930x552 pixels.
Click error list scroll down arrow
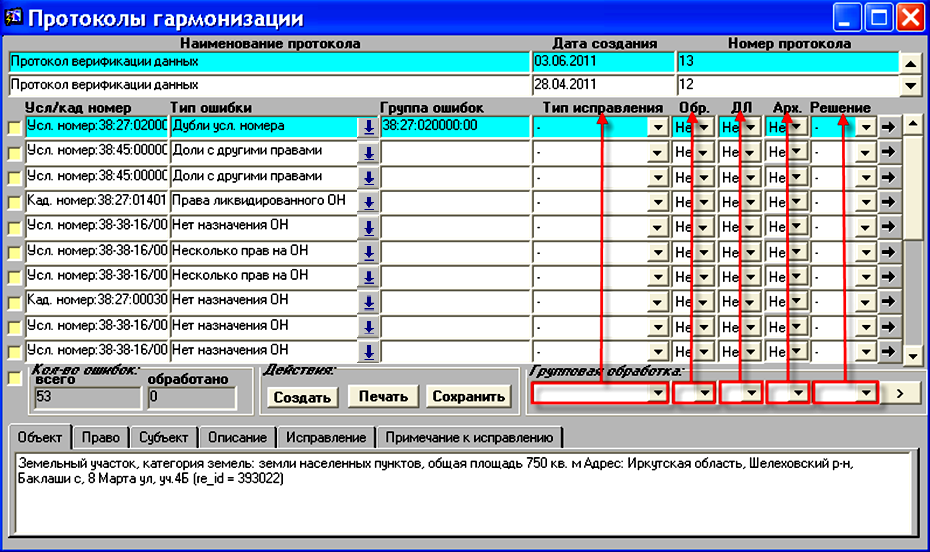[912, 356]
